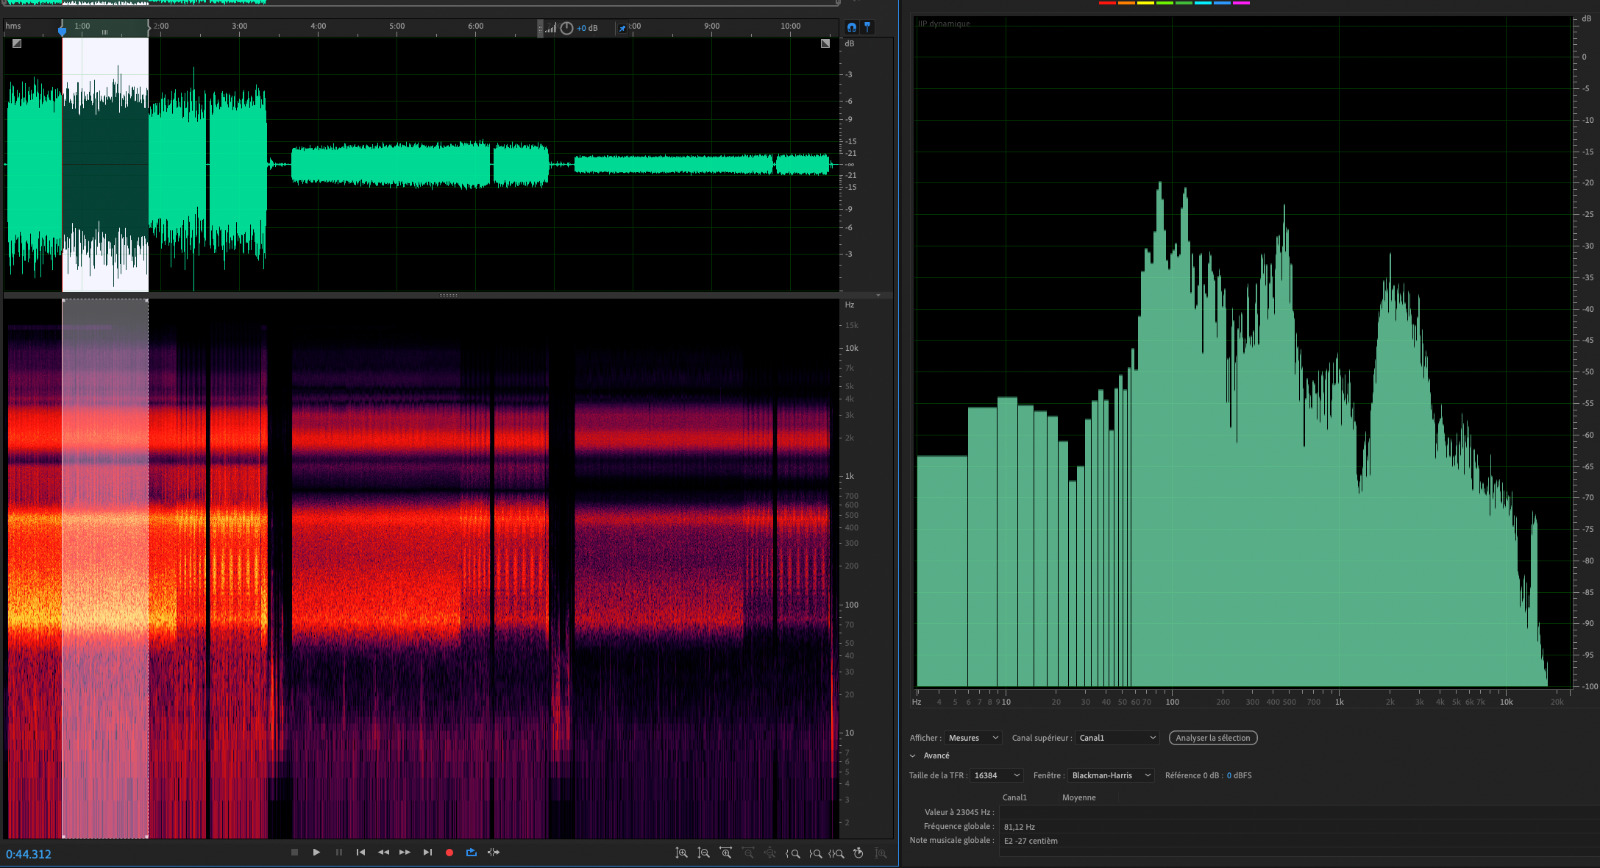Pin the HUD volume overlay
The width and height of the screenshot is (1600, 868).
[622, 28]
